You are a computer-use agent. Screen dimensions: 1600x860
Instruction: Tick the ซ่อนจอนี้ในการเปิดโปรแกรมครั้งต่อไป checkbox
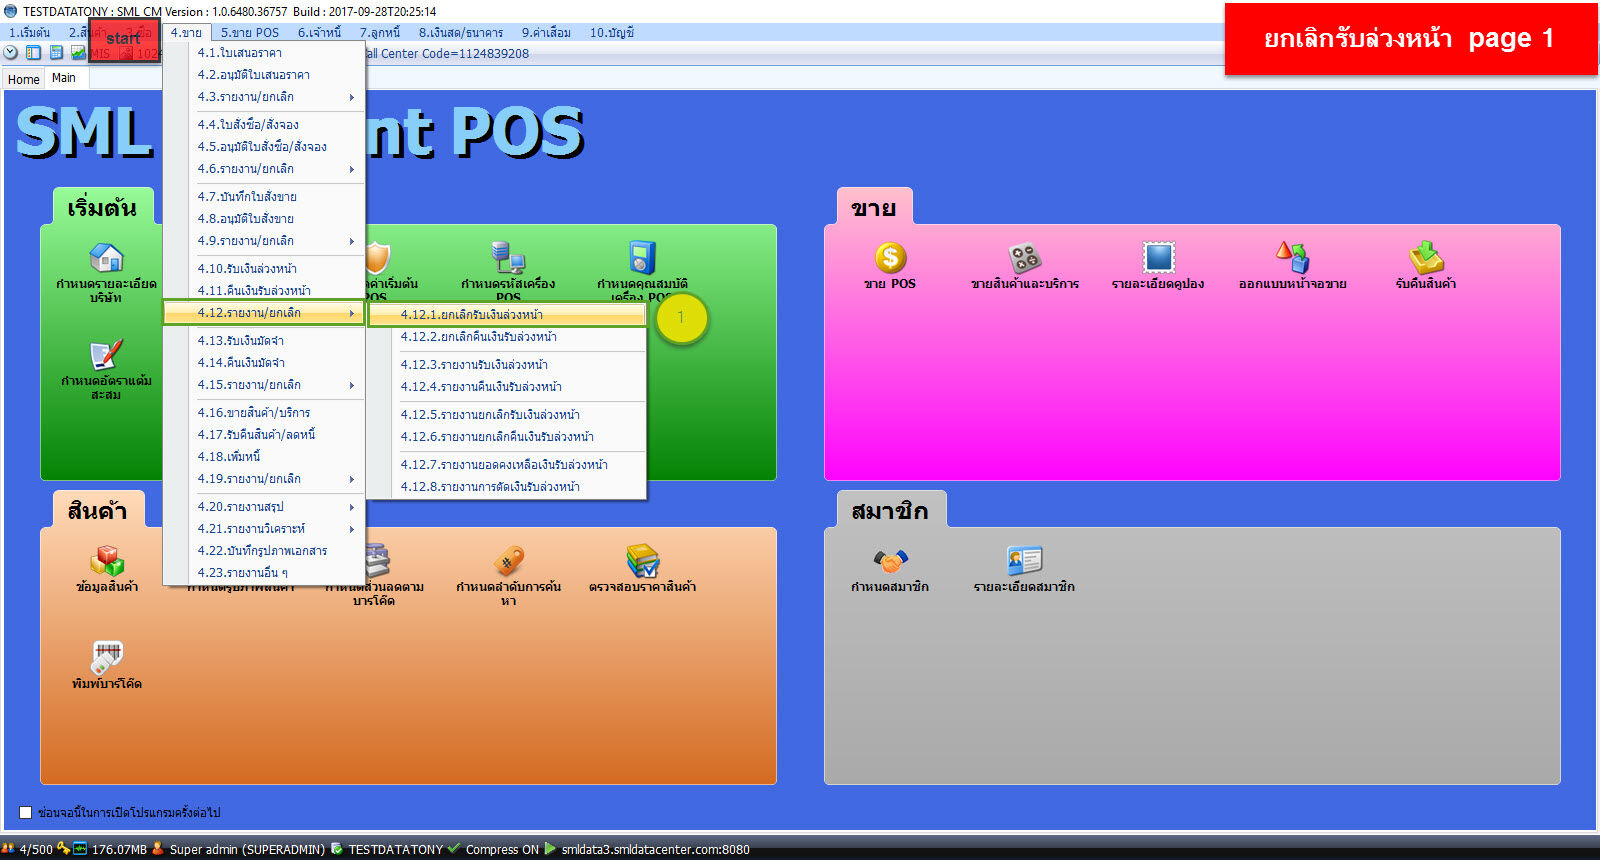point(26,812)
